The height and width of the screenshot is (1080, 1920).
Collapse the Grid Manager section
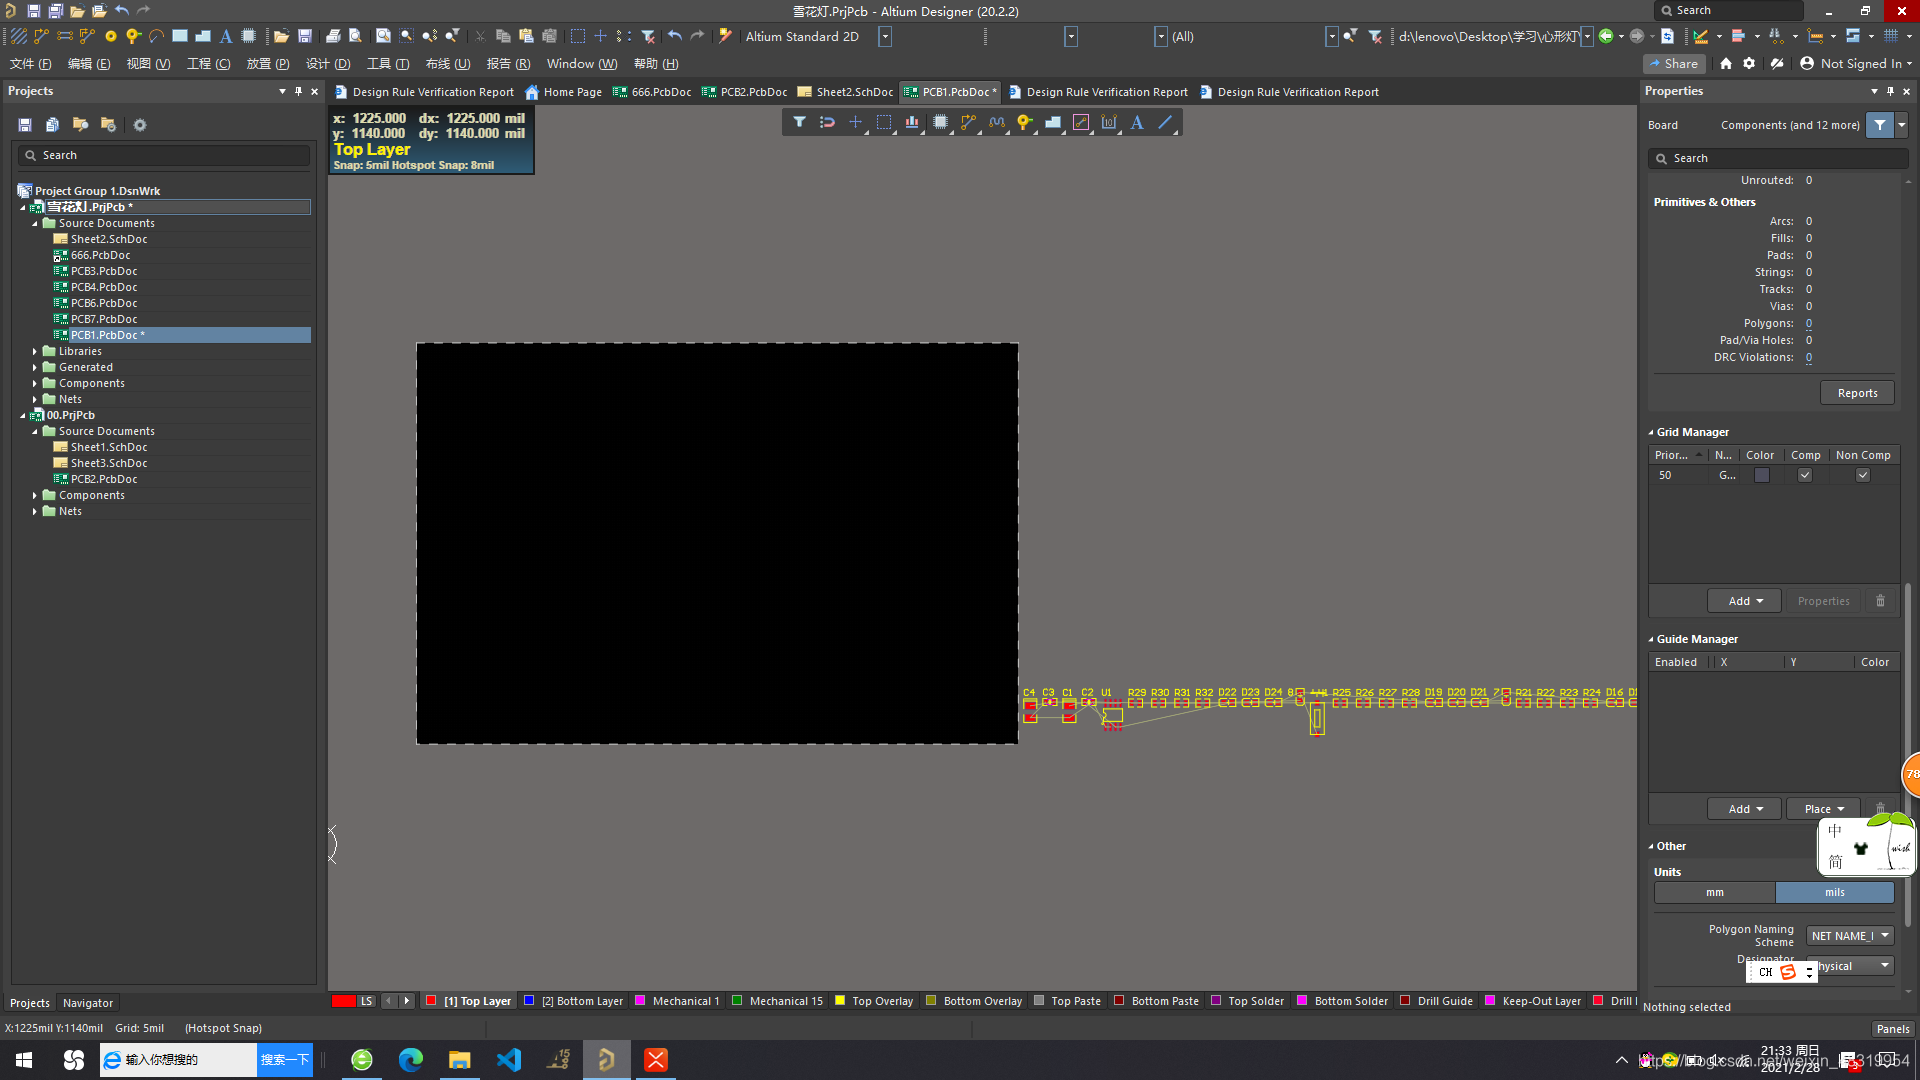pyautogui.click(x=1651, y=433)
